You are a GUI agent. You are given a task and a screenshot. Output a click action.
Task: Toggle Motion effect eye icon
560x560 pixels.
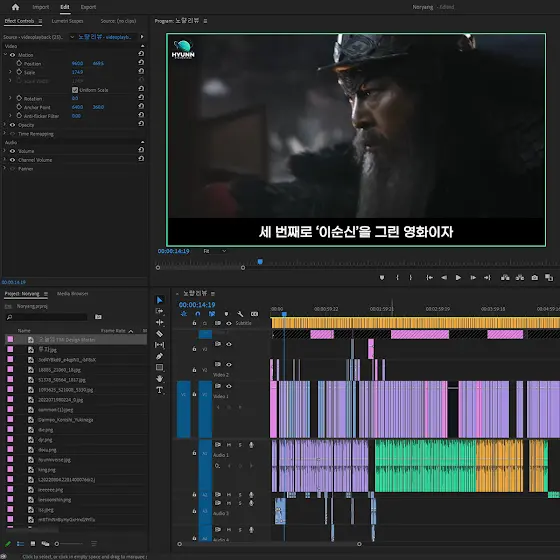tap(12, 55)
